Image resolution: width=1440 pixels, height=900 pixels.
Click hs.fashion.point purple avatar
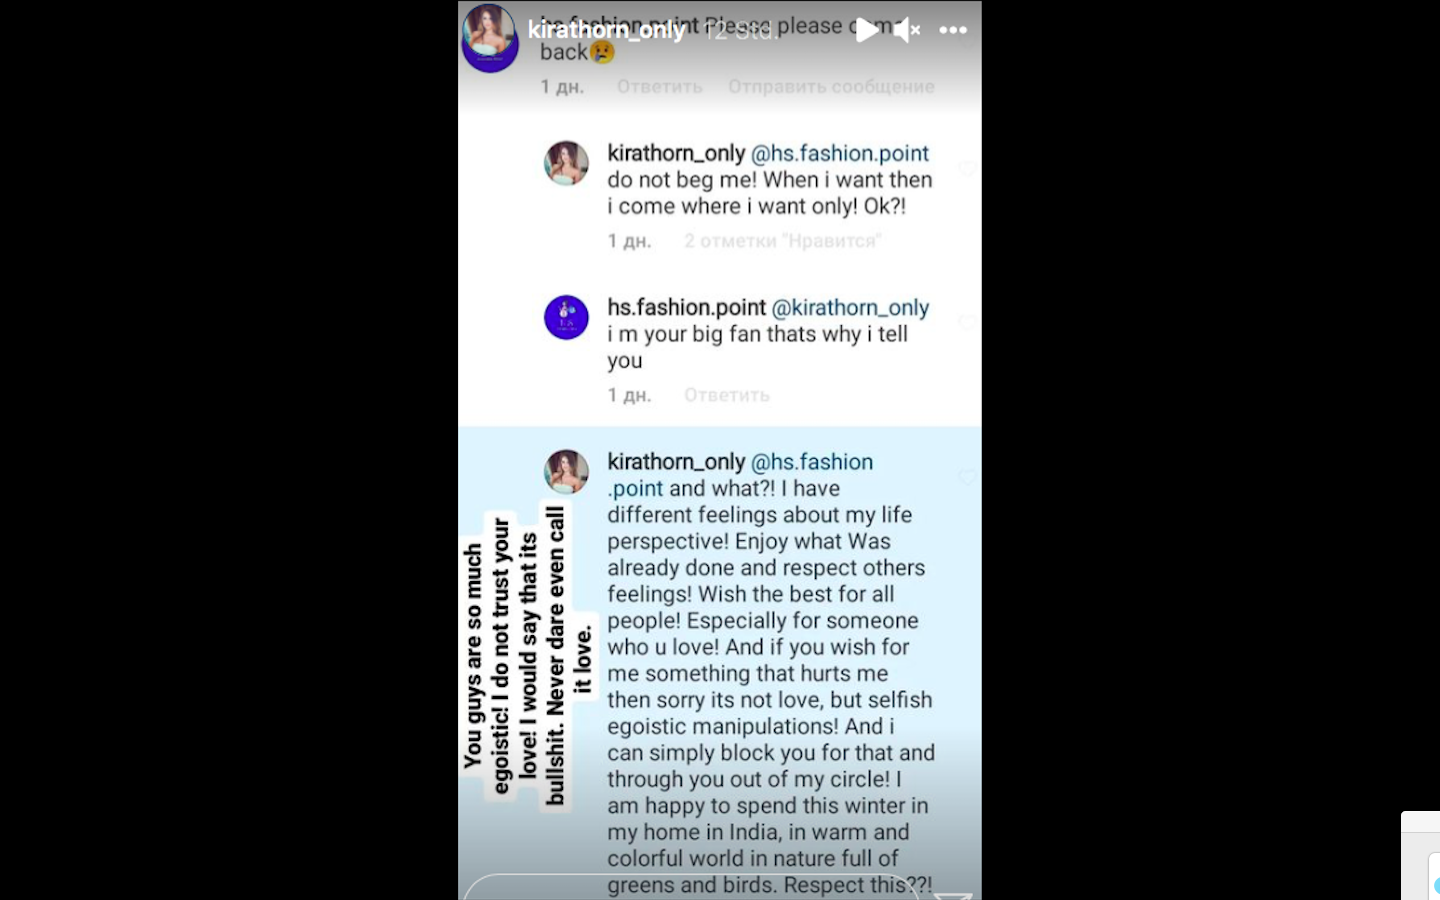[x=566, y=318]
